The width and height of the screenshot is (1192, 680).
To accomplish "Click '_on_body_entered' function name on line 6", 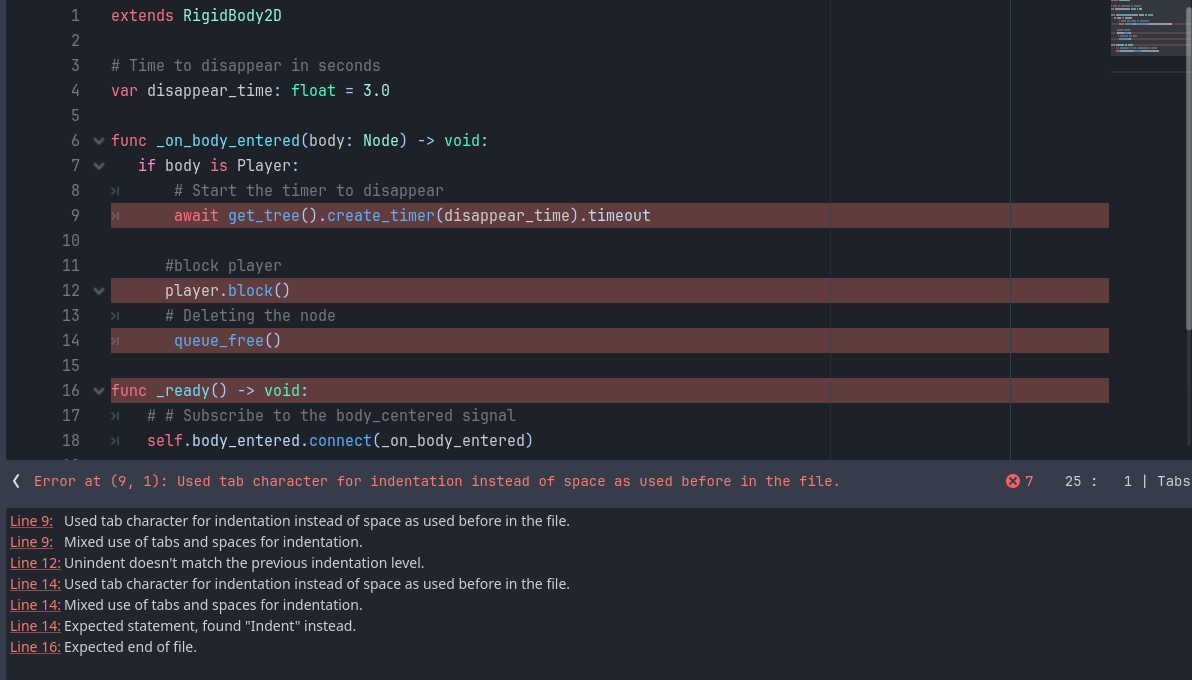I will click(228, 141).
